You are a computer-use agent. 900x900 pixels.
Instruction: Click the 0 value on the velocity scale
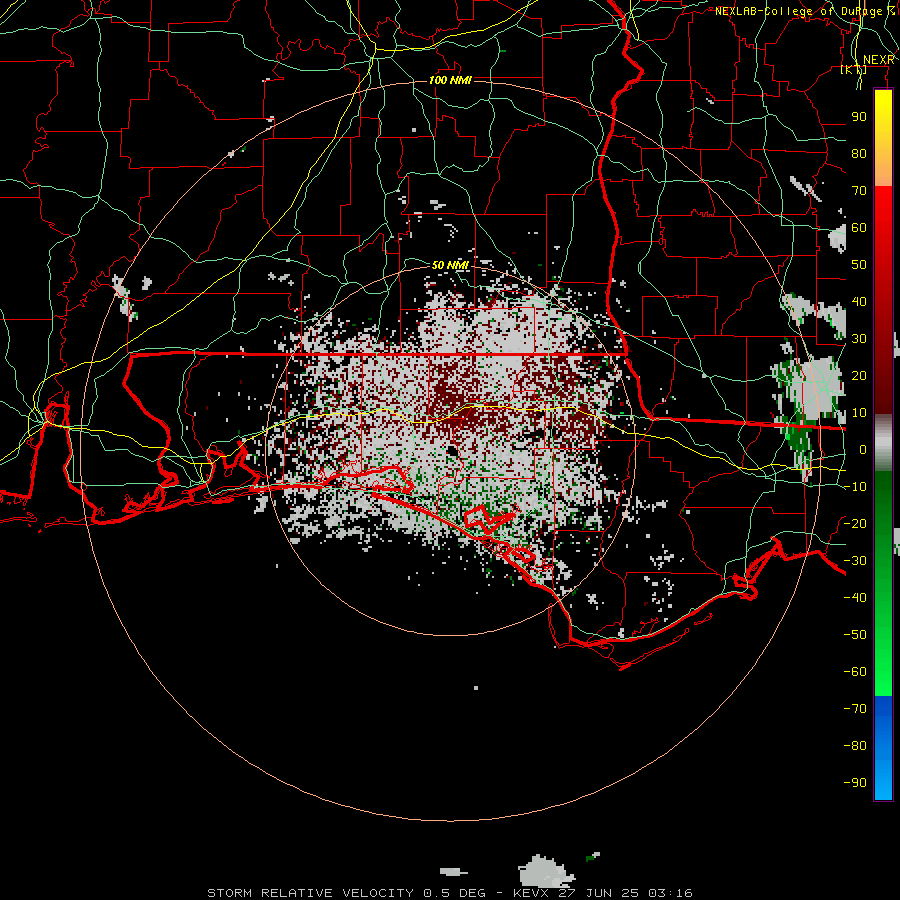(863, 449)
